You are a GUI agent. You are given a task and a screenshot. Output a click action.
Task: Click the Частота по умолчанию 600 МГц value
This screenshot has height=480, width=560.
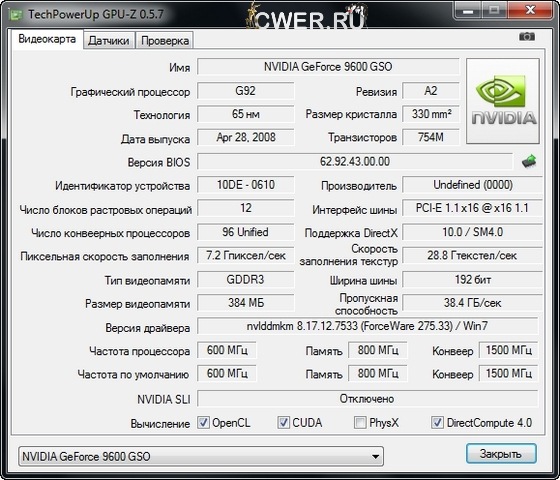coord(227,374)
